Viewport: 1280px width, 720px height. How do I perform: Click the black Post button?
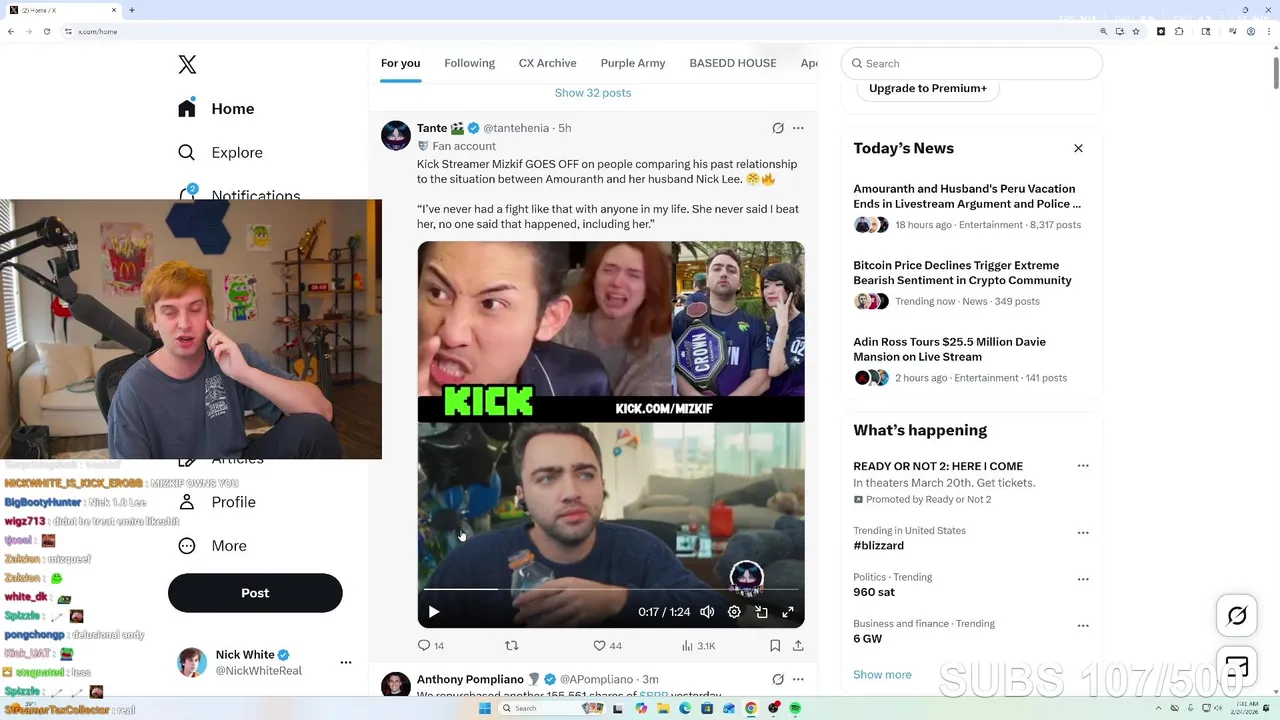click(x=255, y=593)
